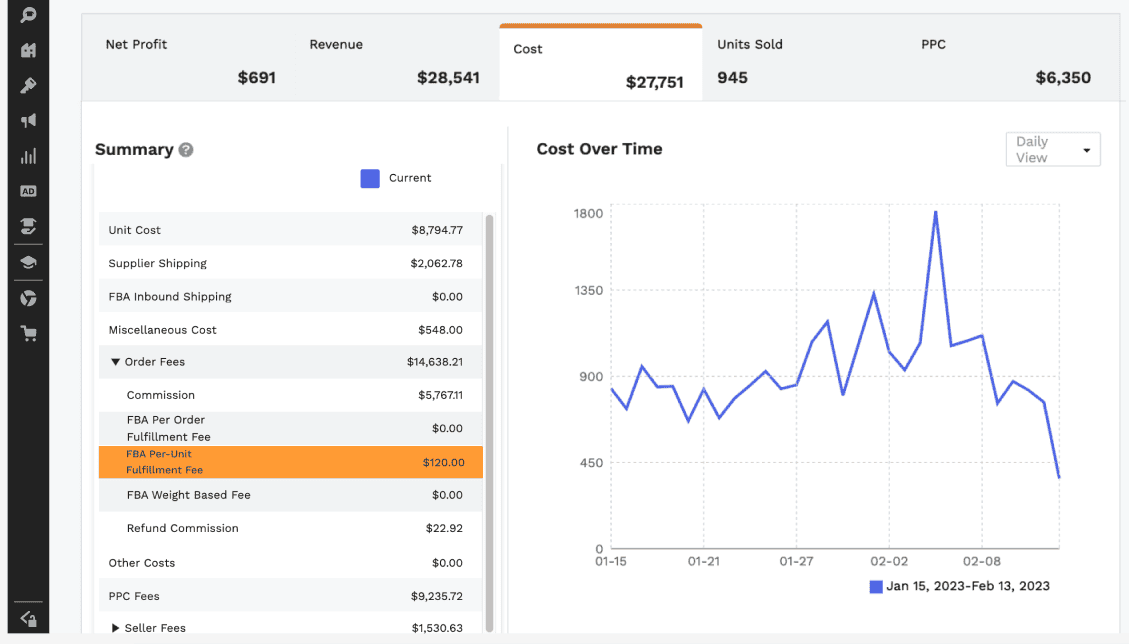Screen dimensions: 1129x644
Task: Expand the Seller Fees row
Action: (x=116, y=628)
